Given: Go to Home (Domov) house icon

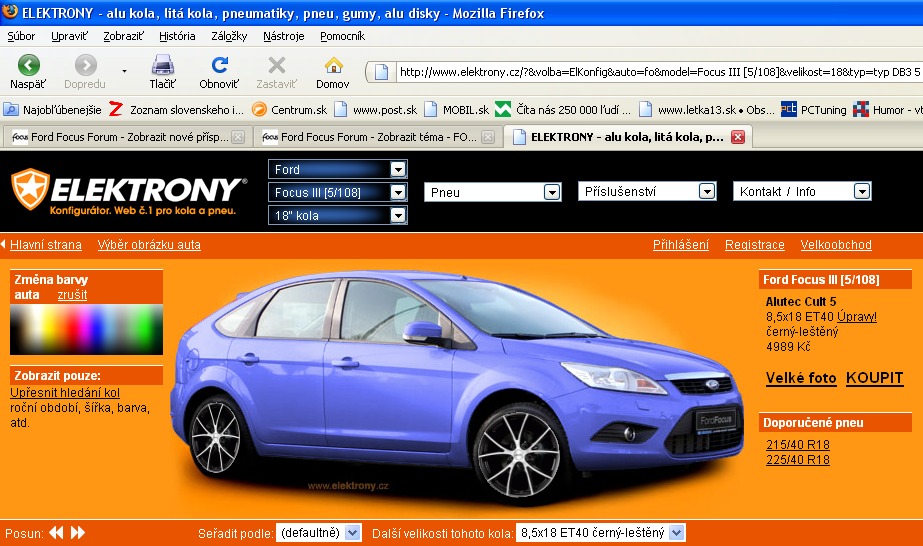Looking at the screenshot, I should pos(333,66).
